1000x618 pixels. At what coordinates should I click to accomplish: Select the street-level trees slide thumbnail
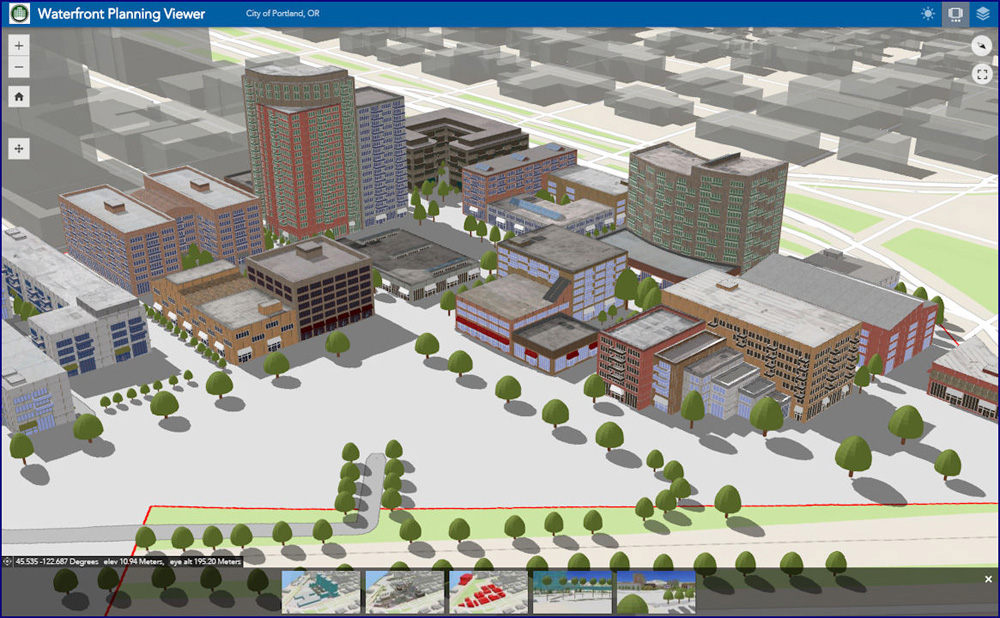coord(572,592)
